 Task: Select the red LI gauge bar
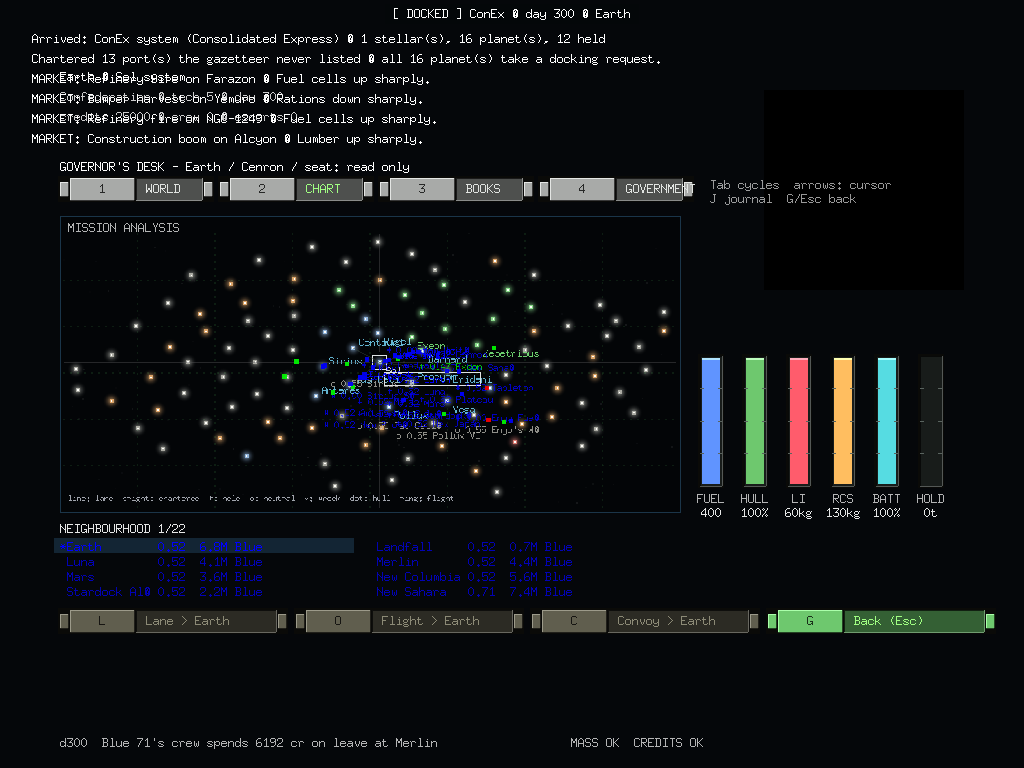pos(799,421)
